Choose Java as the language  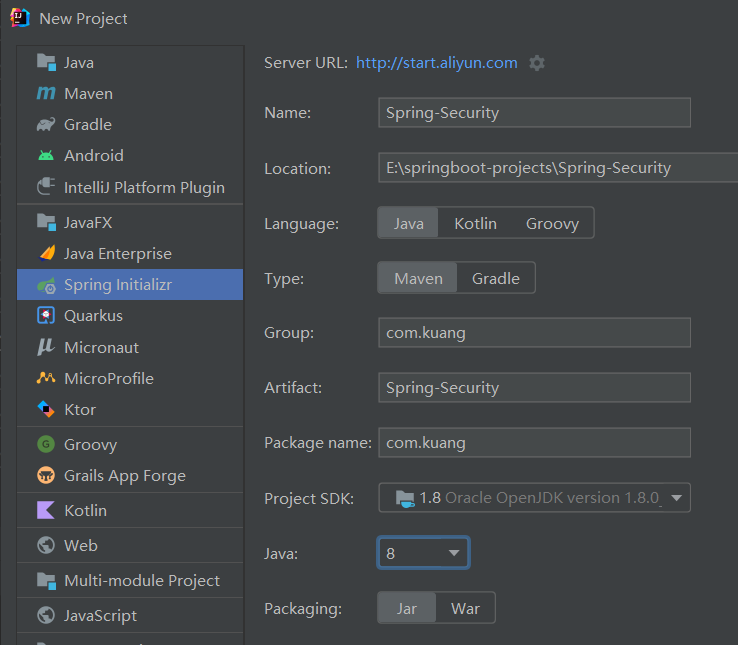408,223
